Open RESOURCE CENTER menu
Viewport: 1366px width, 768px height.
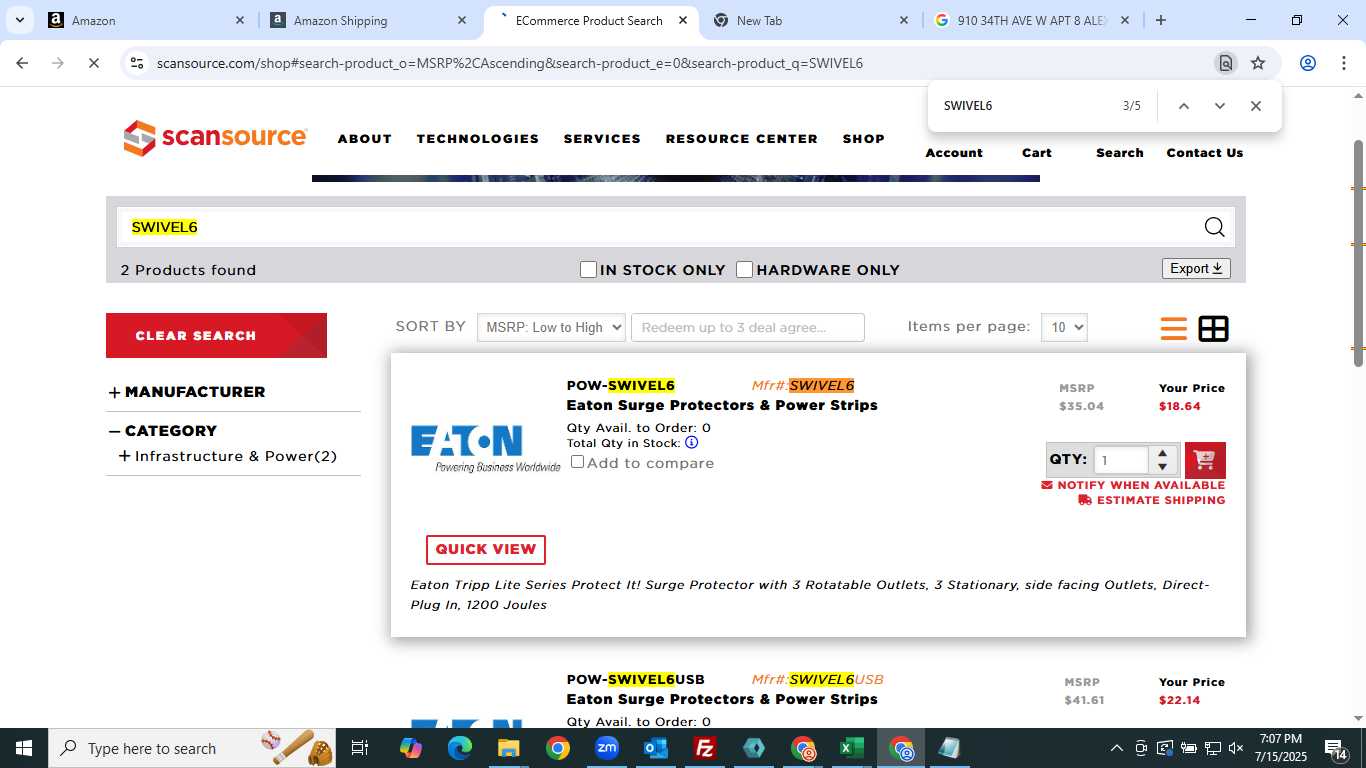click(x=742, y=139)
